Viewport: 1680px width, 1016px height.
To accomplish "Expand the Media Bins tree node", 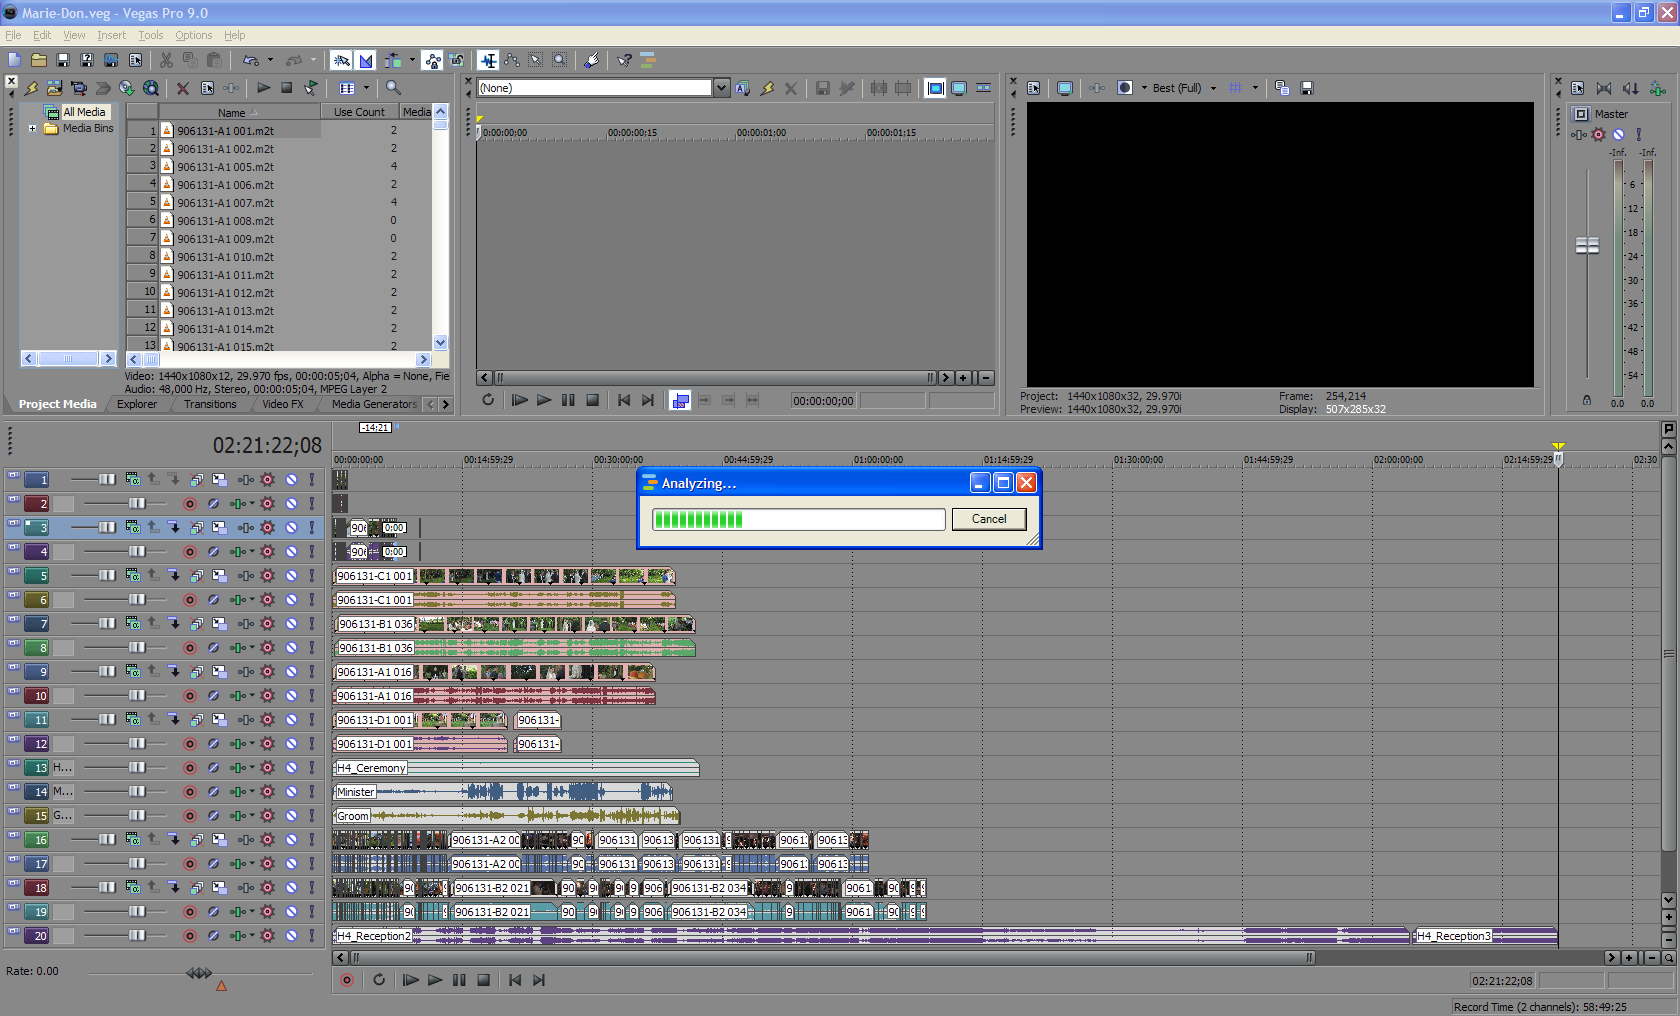I will pyautogui.click(x=33, y=128).
